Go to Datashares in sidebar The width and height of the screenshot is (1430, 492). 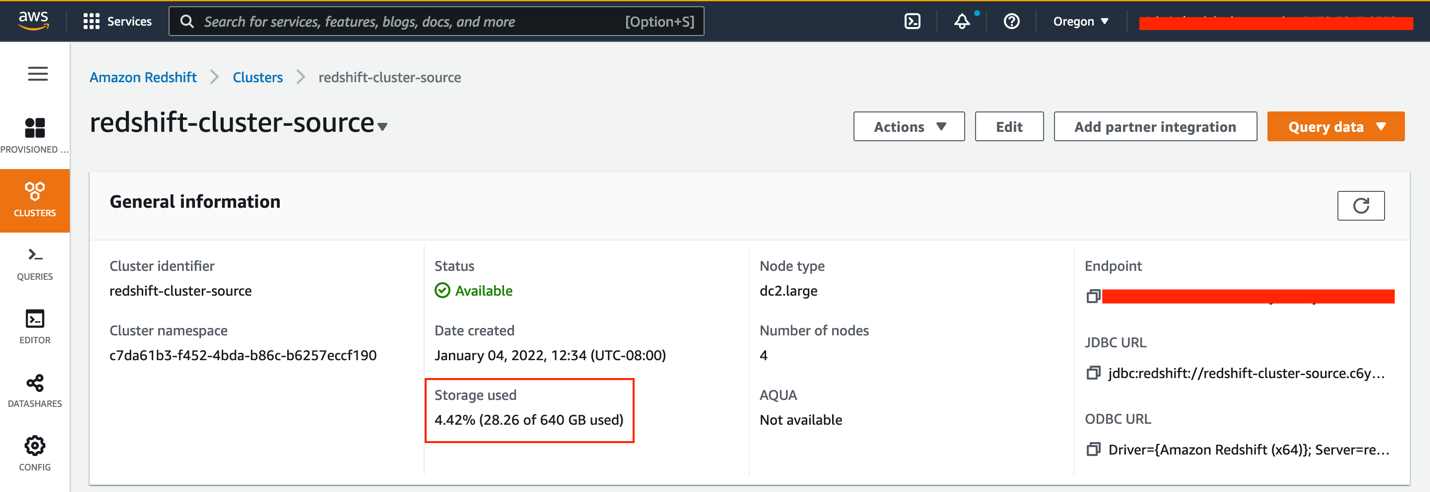[x=35, y=390]
